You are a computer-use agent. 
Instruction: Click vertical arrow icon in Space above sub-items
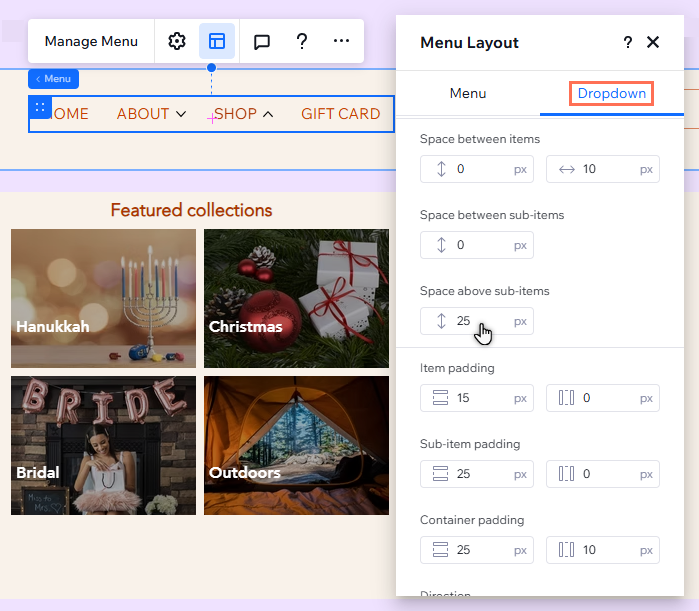tap(441, 321)
